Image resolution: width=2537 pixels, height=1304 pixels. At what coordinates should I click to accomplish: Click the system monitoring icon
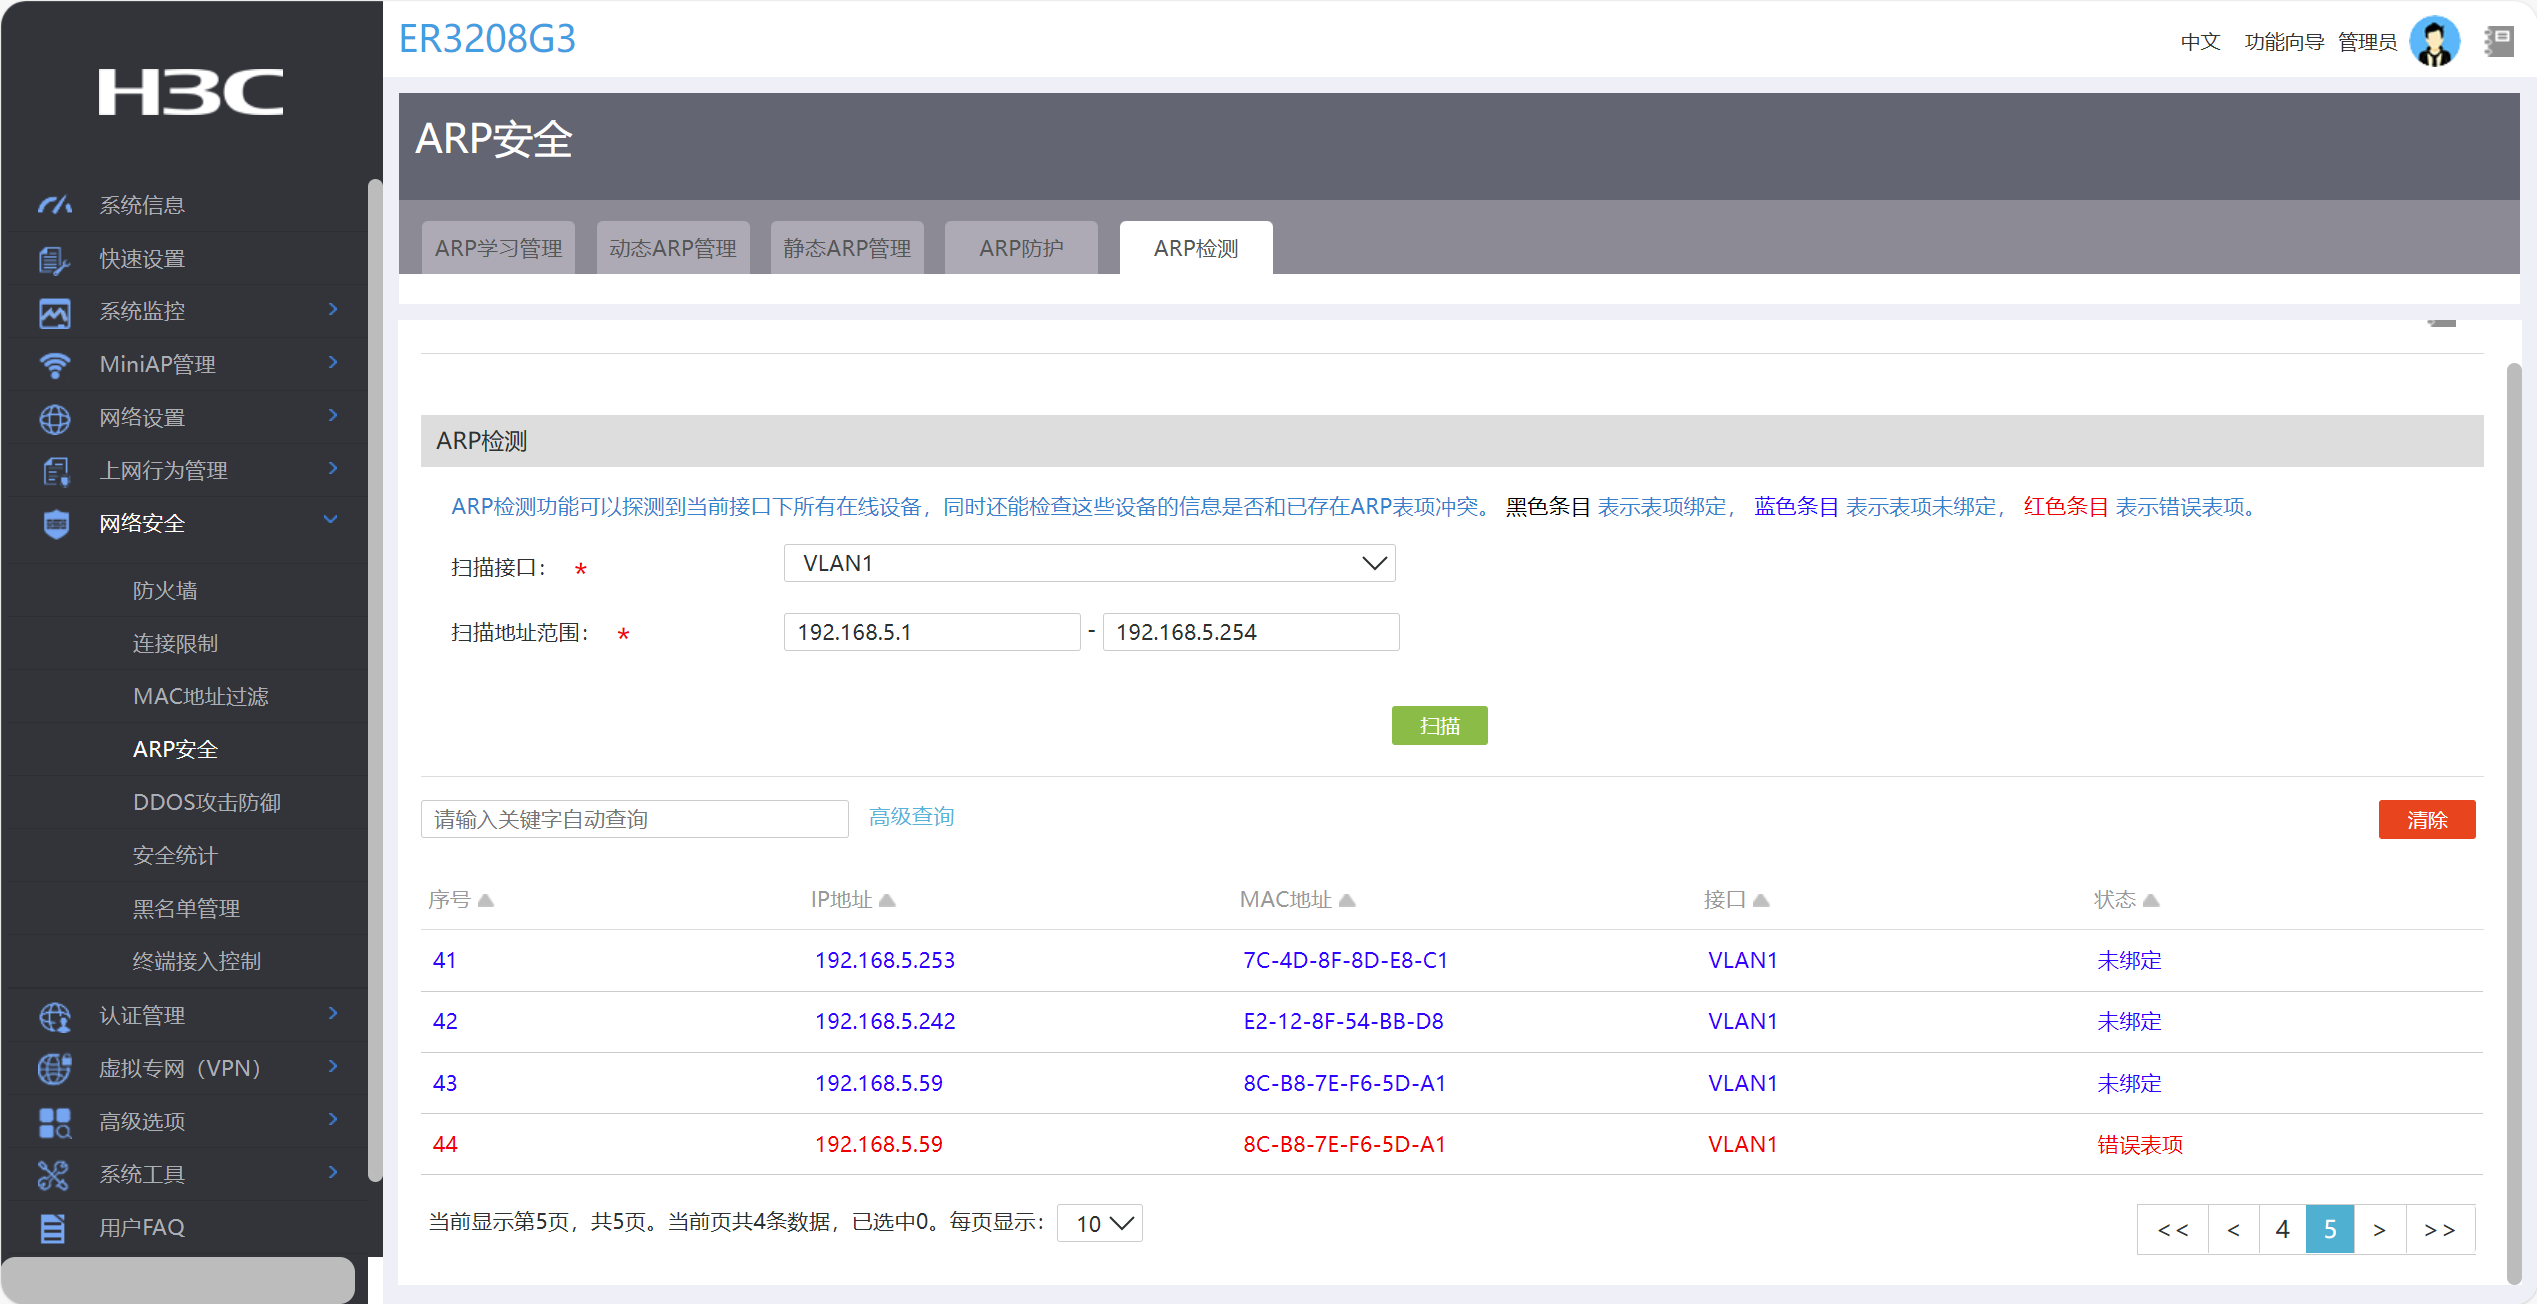pyautogui.click(x=54, y=312)
